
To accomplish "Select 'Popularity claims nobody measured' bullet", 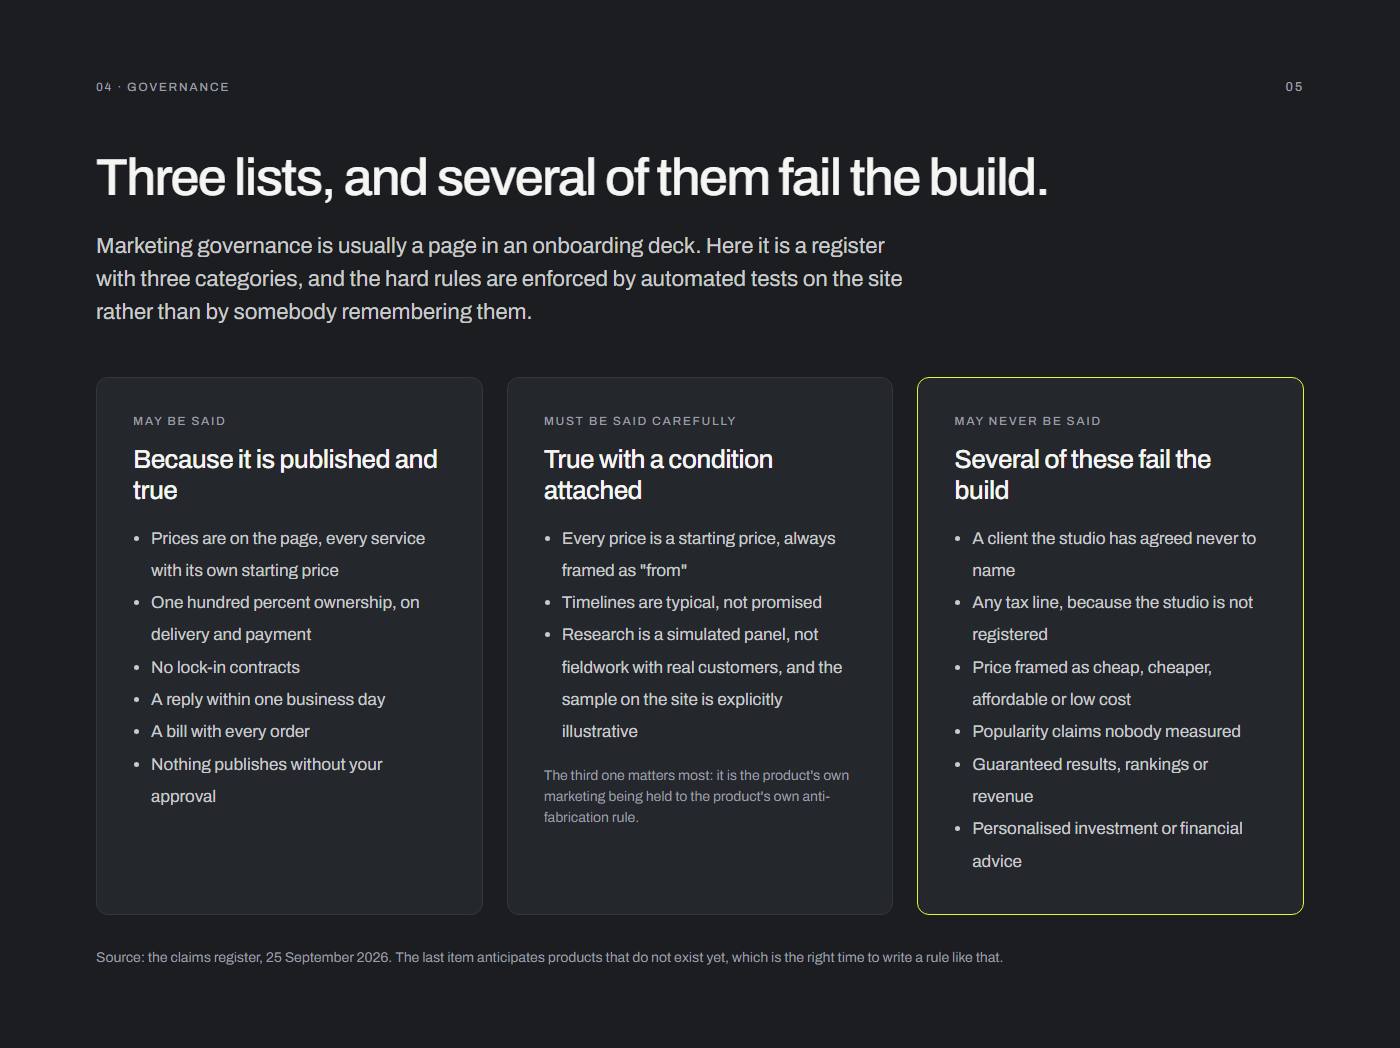I will [x=1106, y=731].
